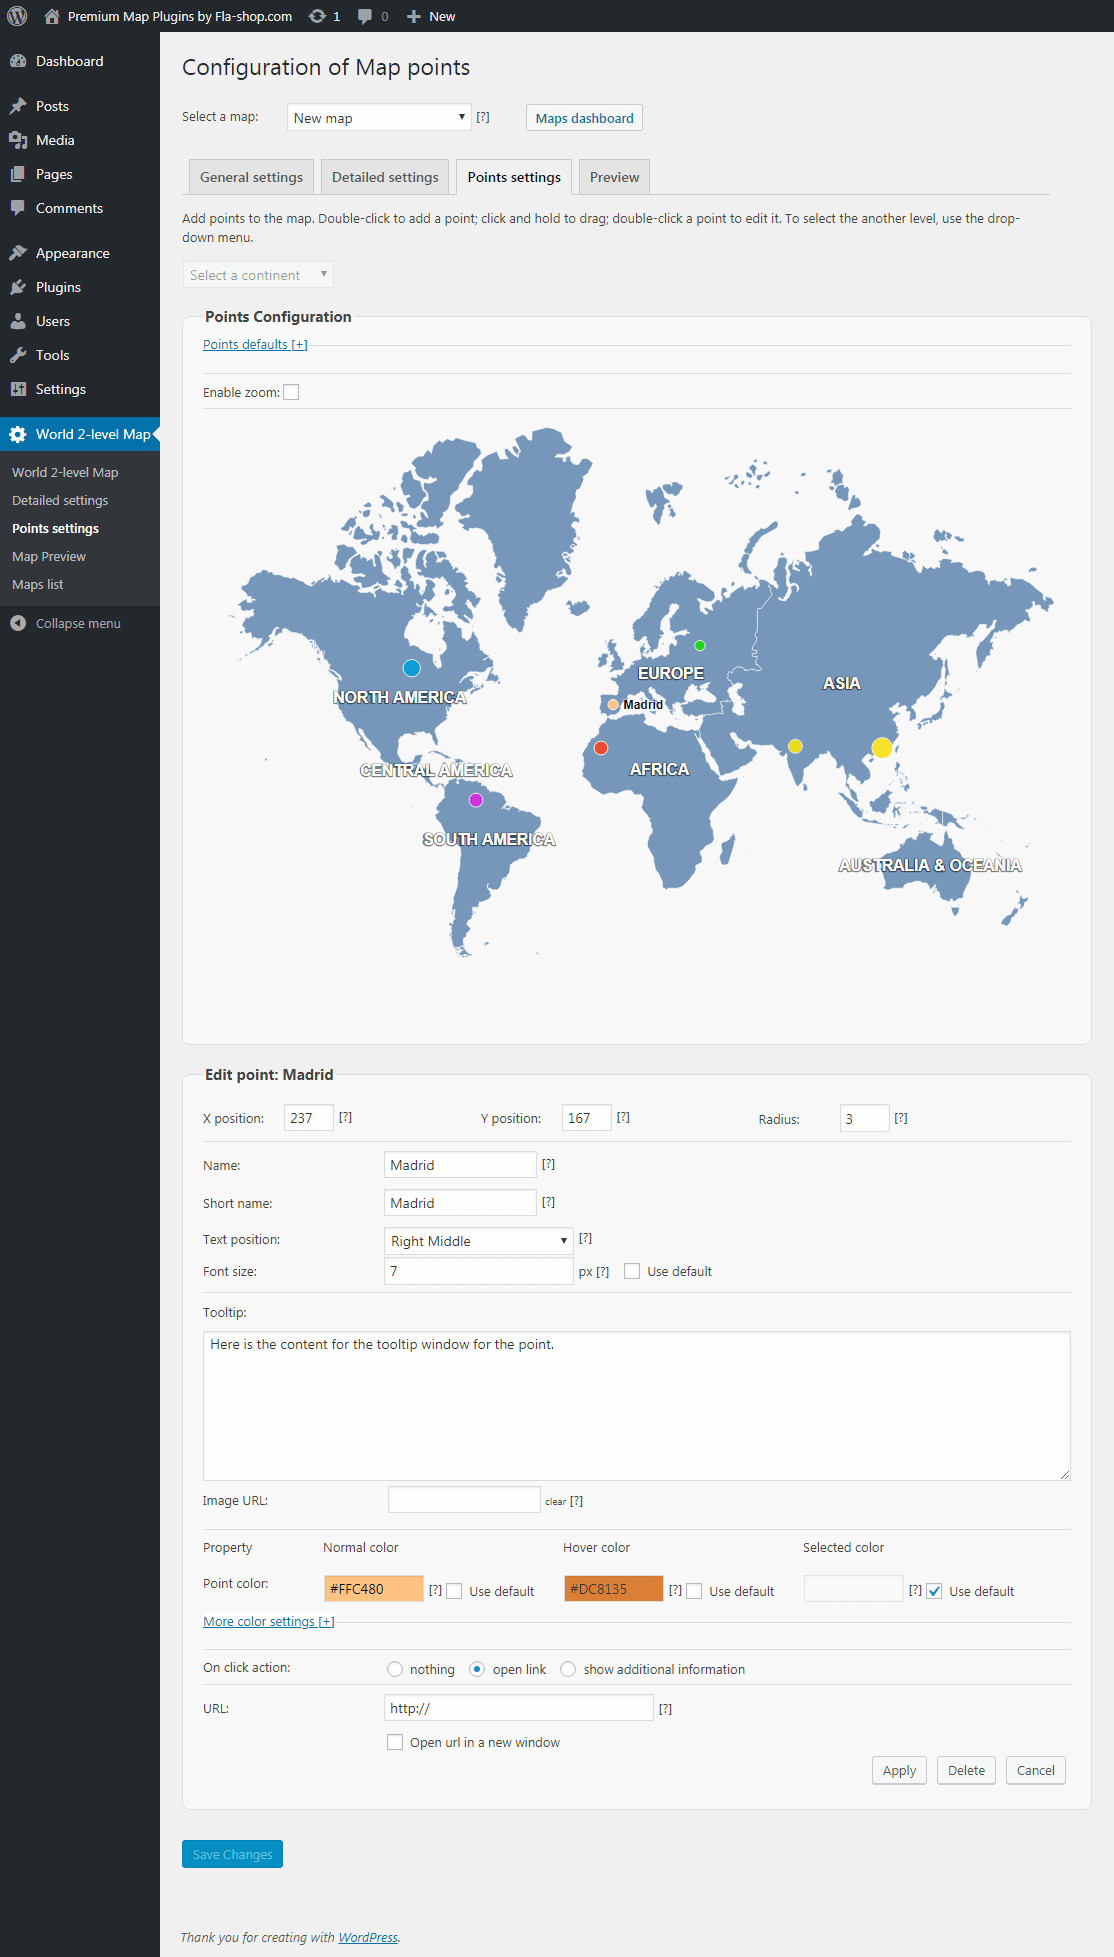
Task: Click the Delete button
Action: (966, 1770)
